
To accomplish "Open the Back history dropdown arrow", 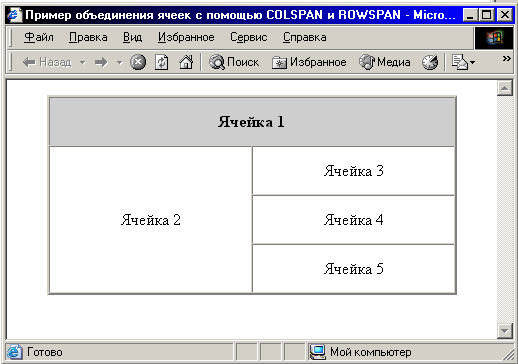I will [83, 62].
